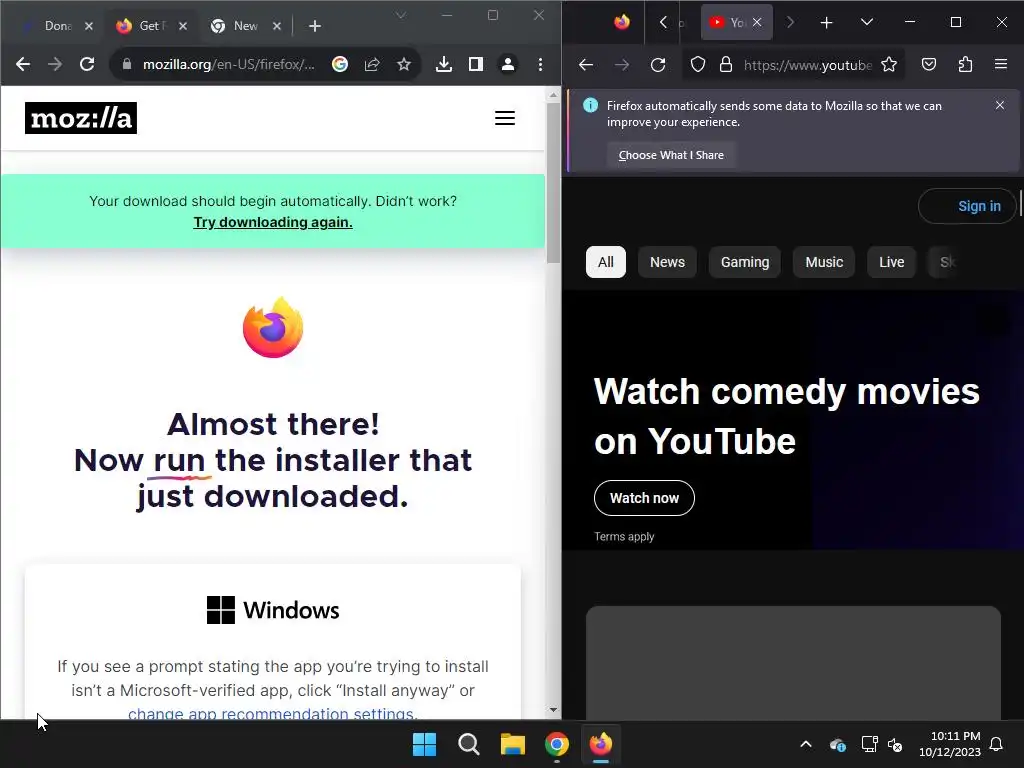This screenshot has width=1024, height=768.
Task: Click the share page icon in Chrome
Action: [372, 64]
